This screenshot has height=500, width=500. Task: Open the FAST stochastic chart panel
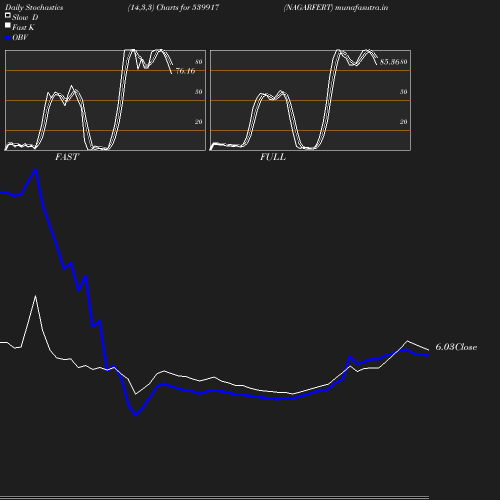click(105, 100)
